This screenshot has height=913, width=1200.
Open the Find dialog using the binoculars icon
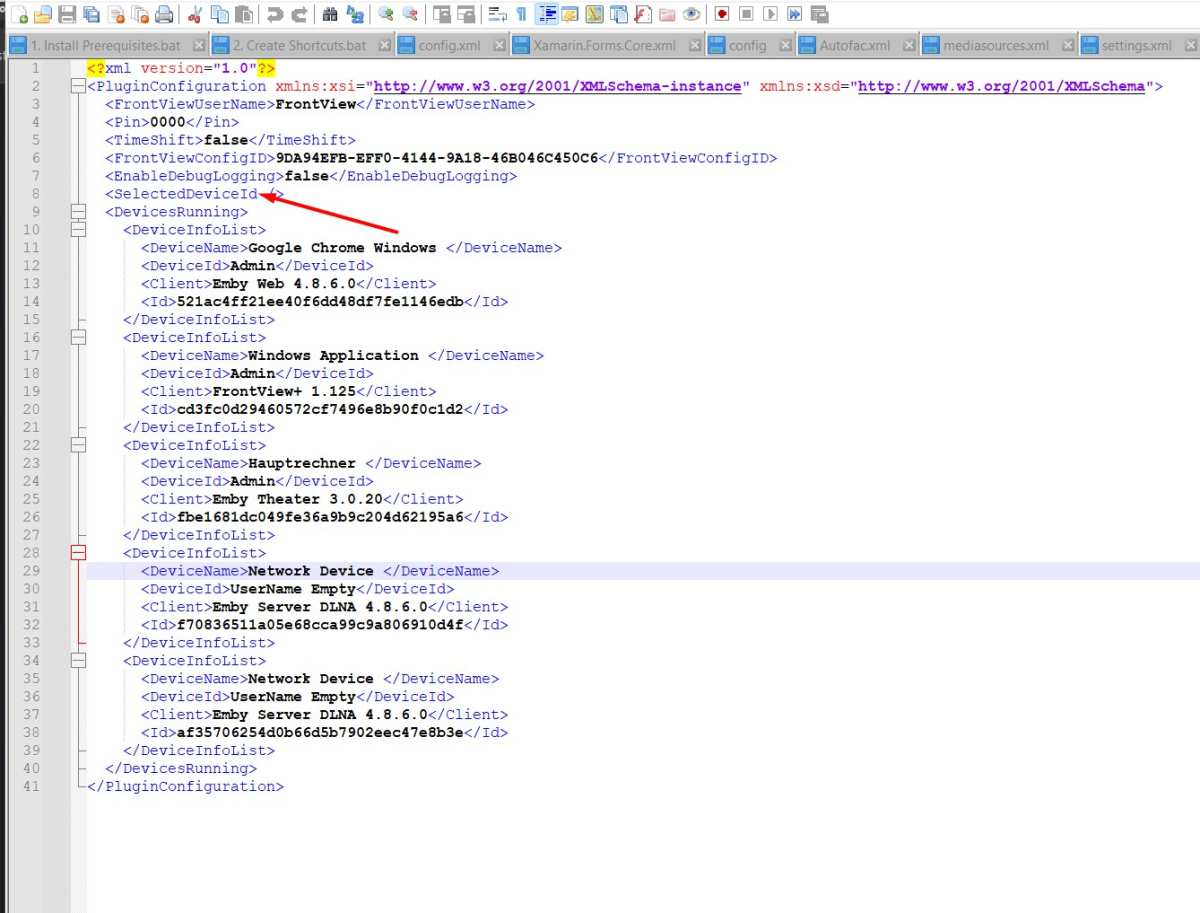point(330,14)
